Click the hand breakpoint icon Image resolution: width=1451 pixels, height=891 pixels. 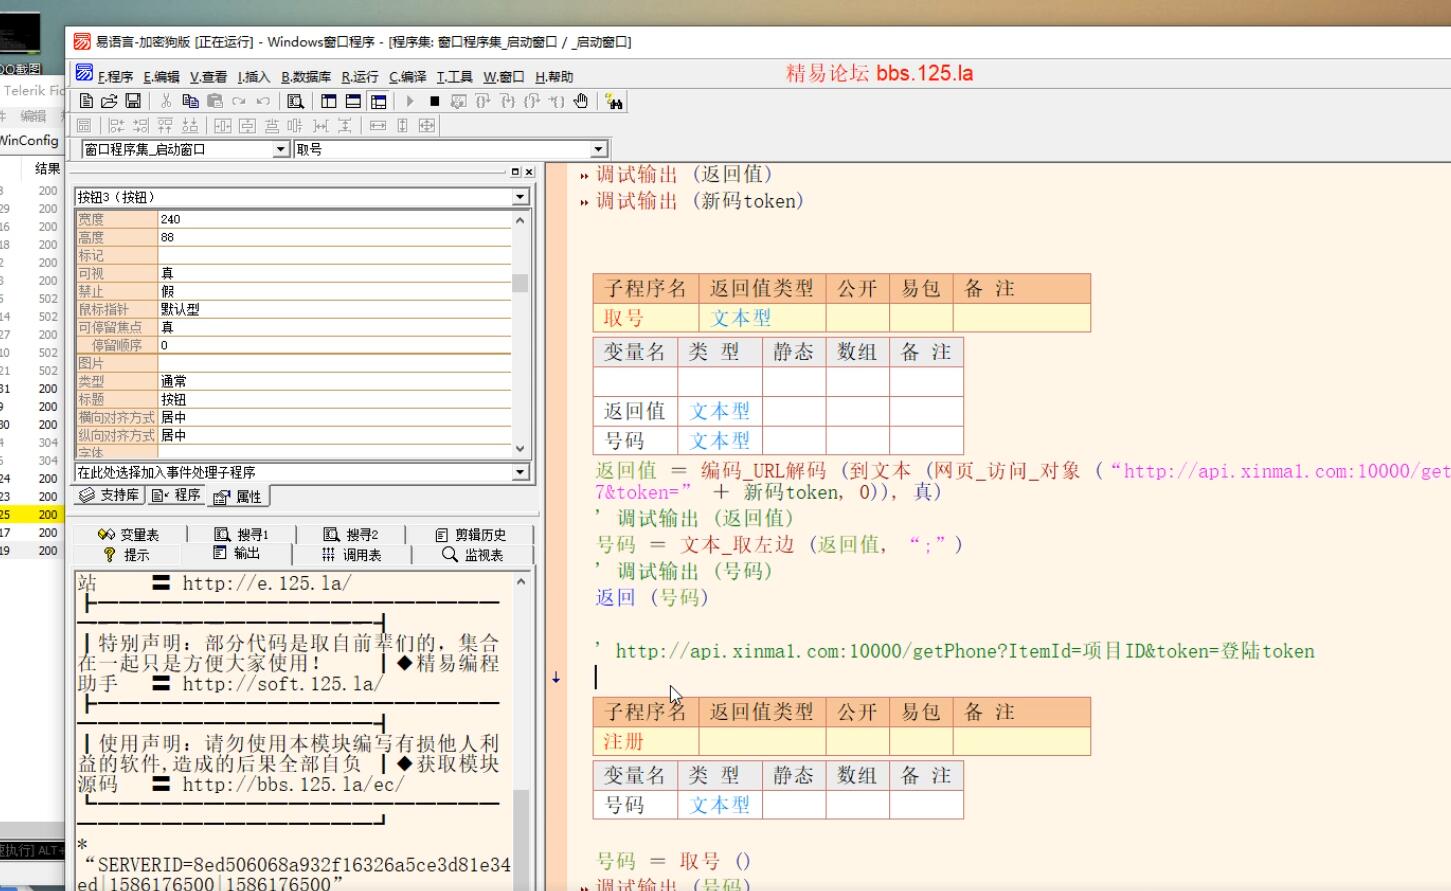click(581, 101)
